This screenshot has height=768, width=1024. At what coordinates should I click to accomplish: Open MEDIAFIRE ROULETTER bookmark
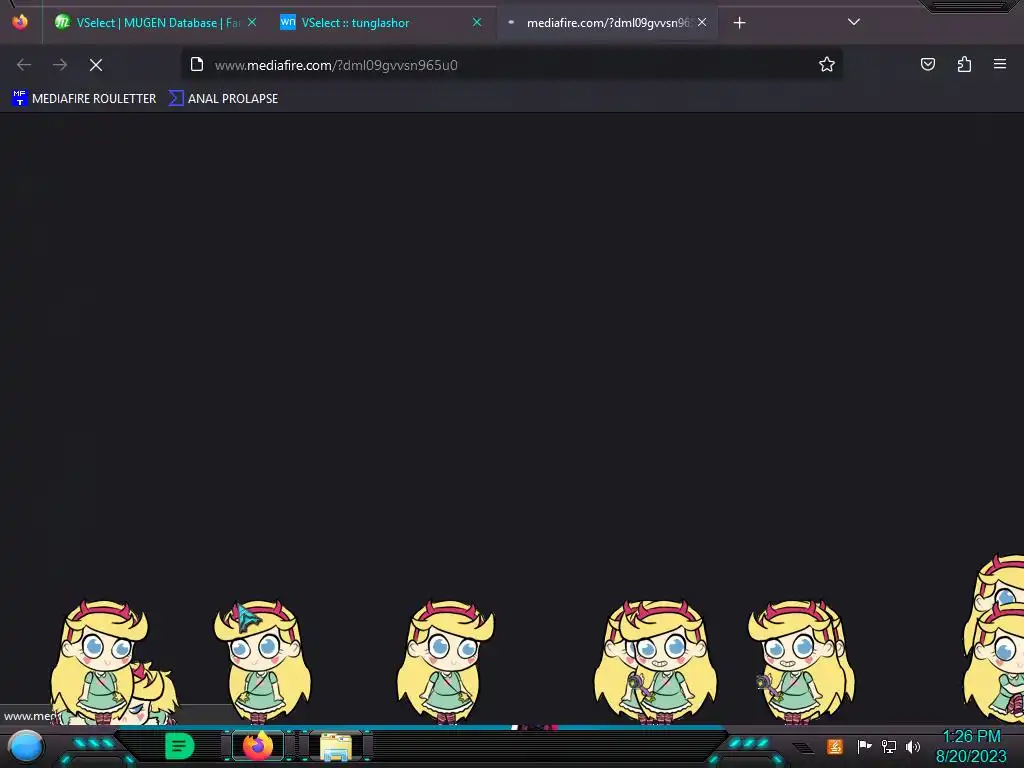[84, 99]
